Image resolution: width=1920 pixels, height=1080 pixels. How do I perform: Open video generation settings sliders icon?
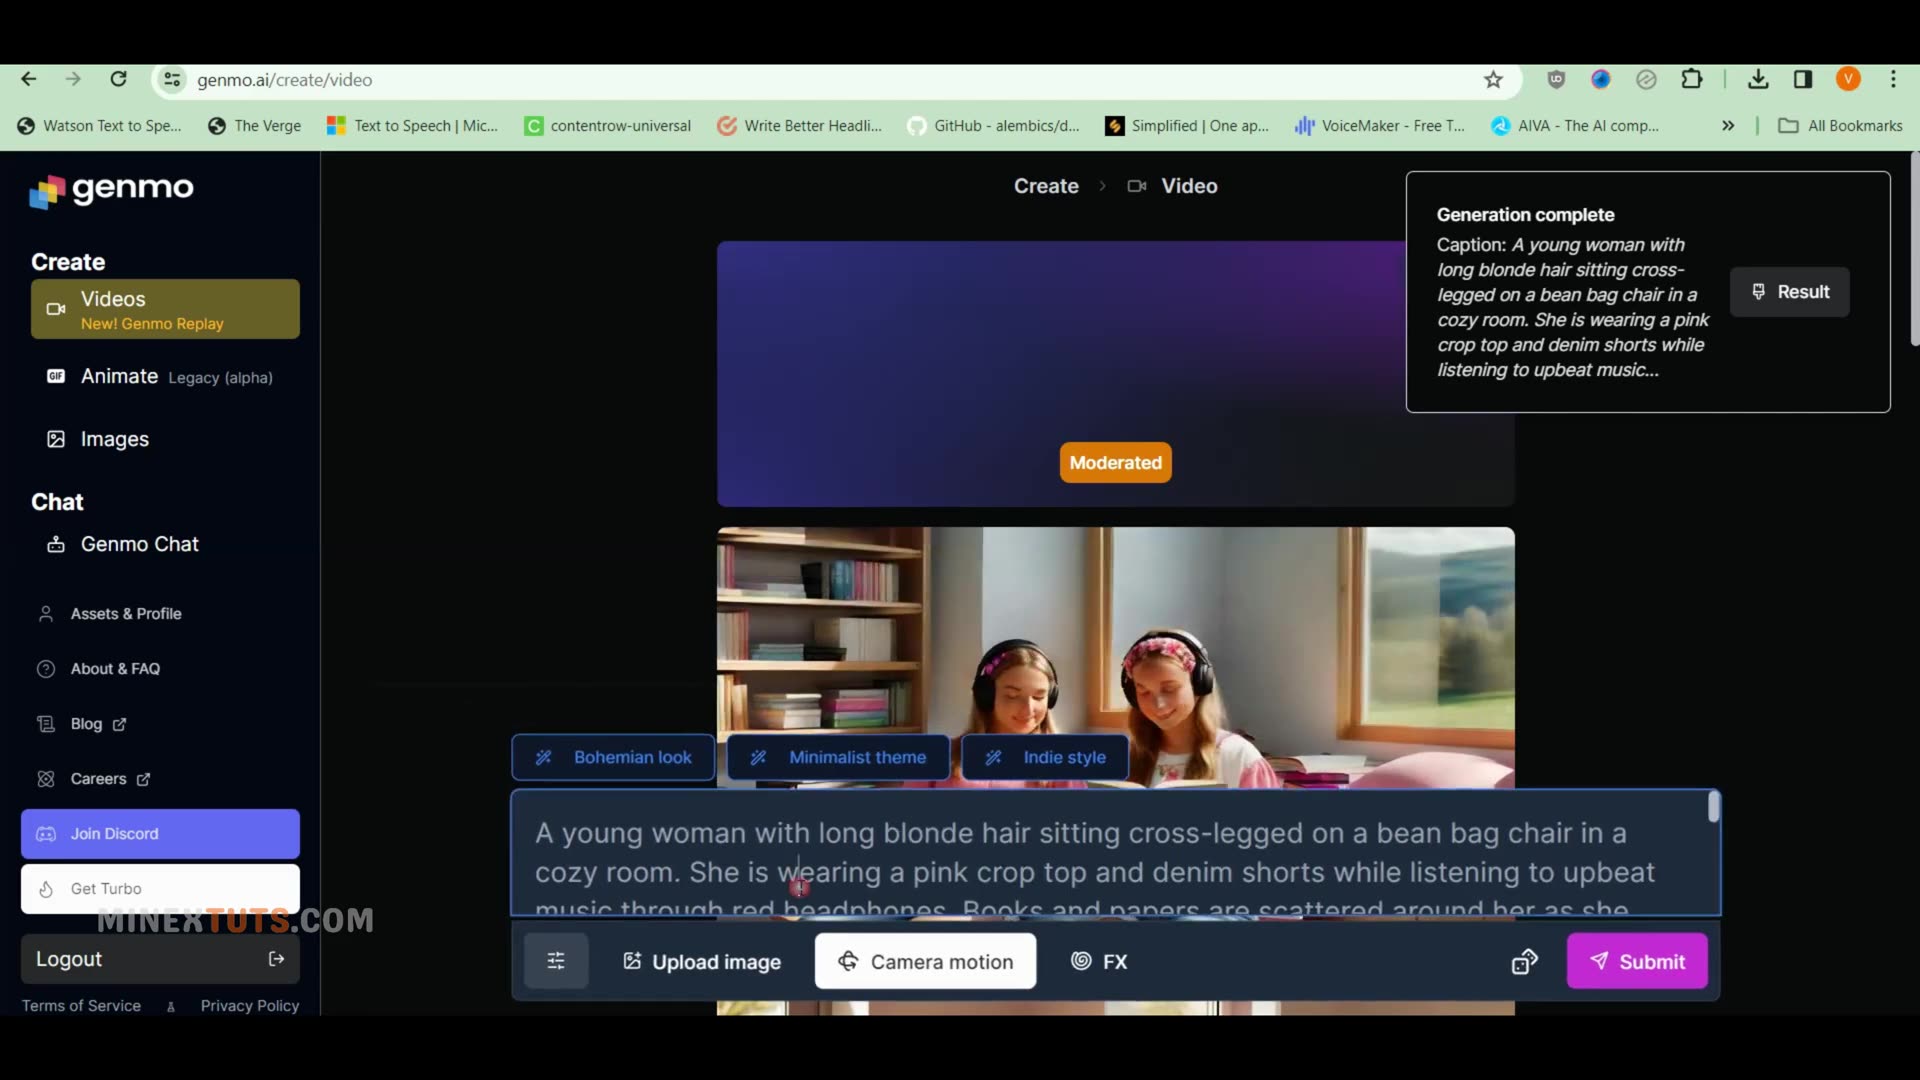(556, 961)
